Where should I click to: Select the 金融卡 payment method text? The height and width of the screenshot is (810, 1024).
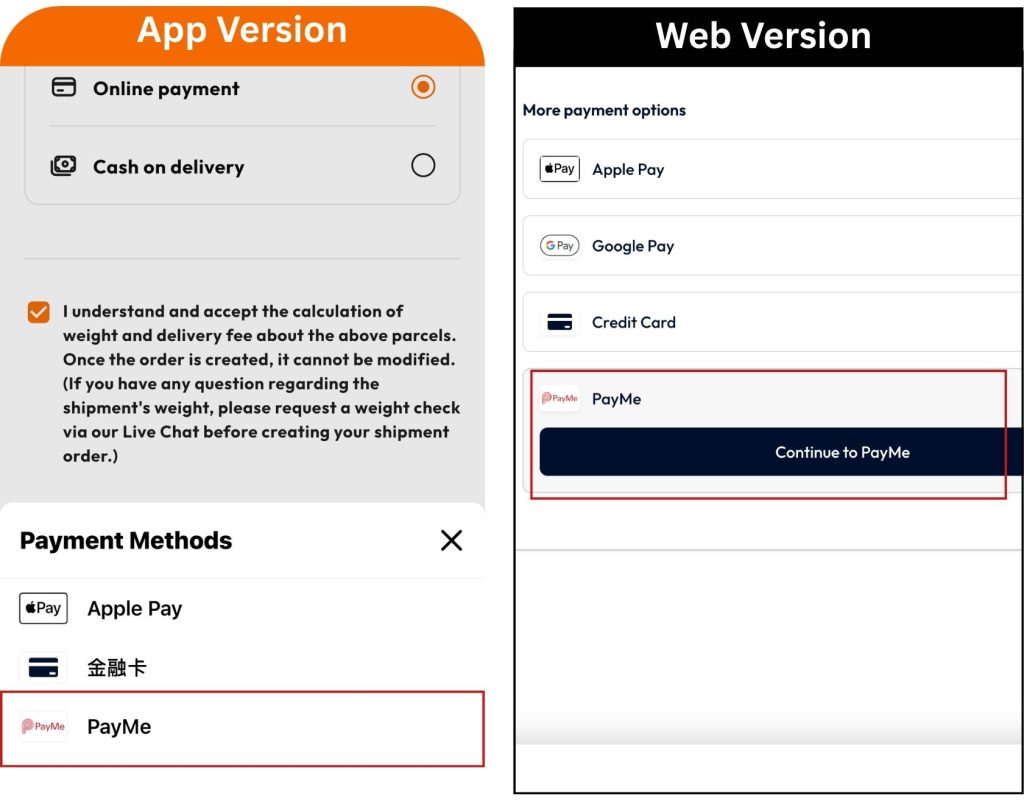pyautogui.click(x=117, y=668)
